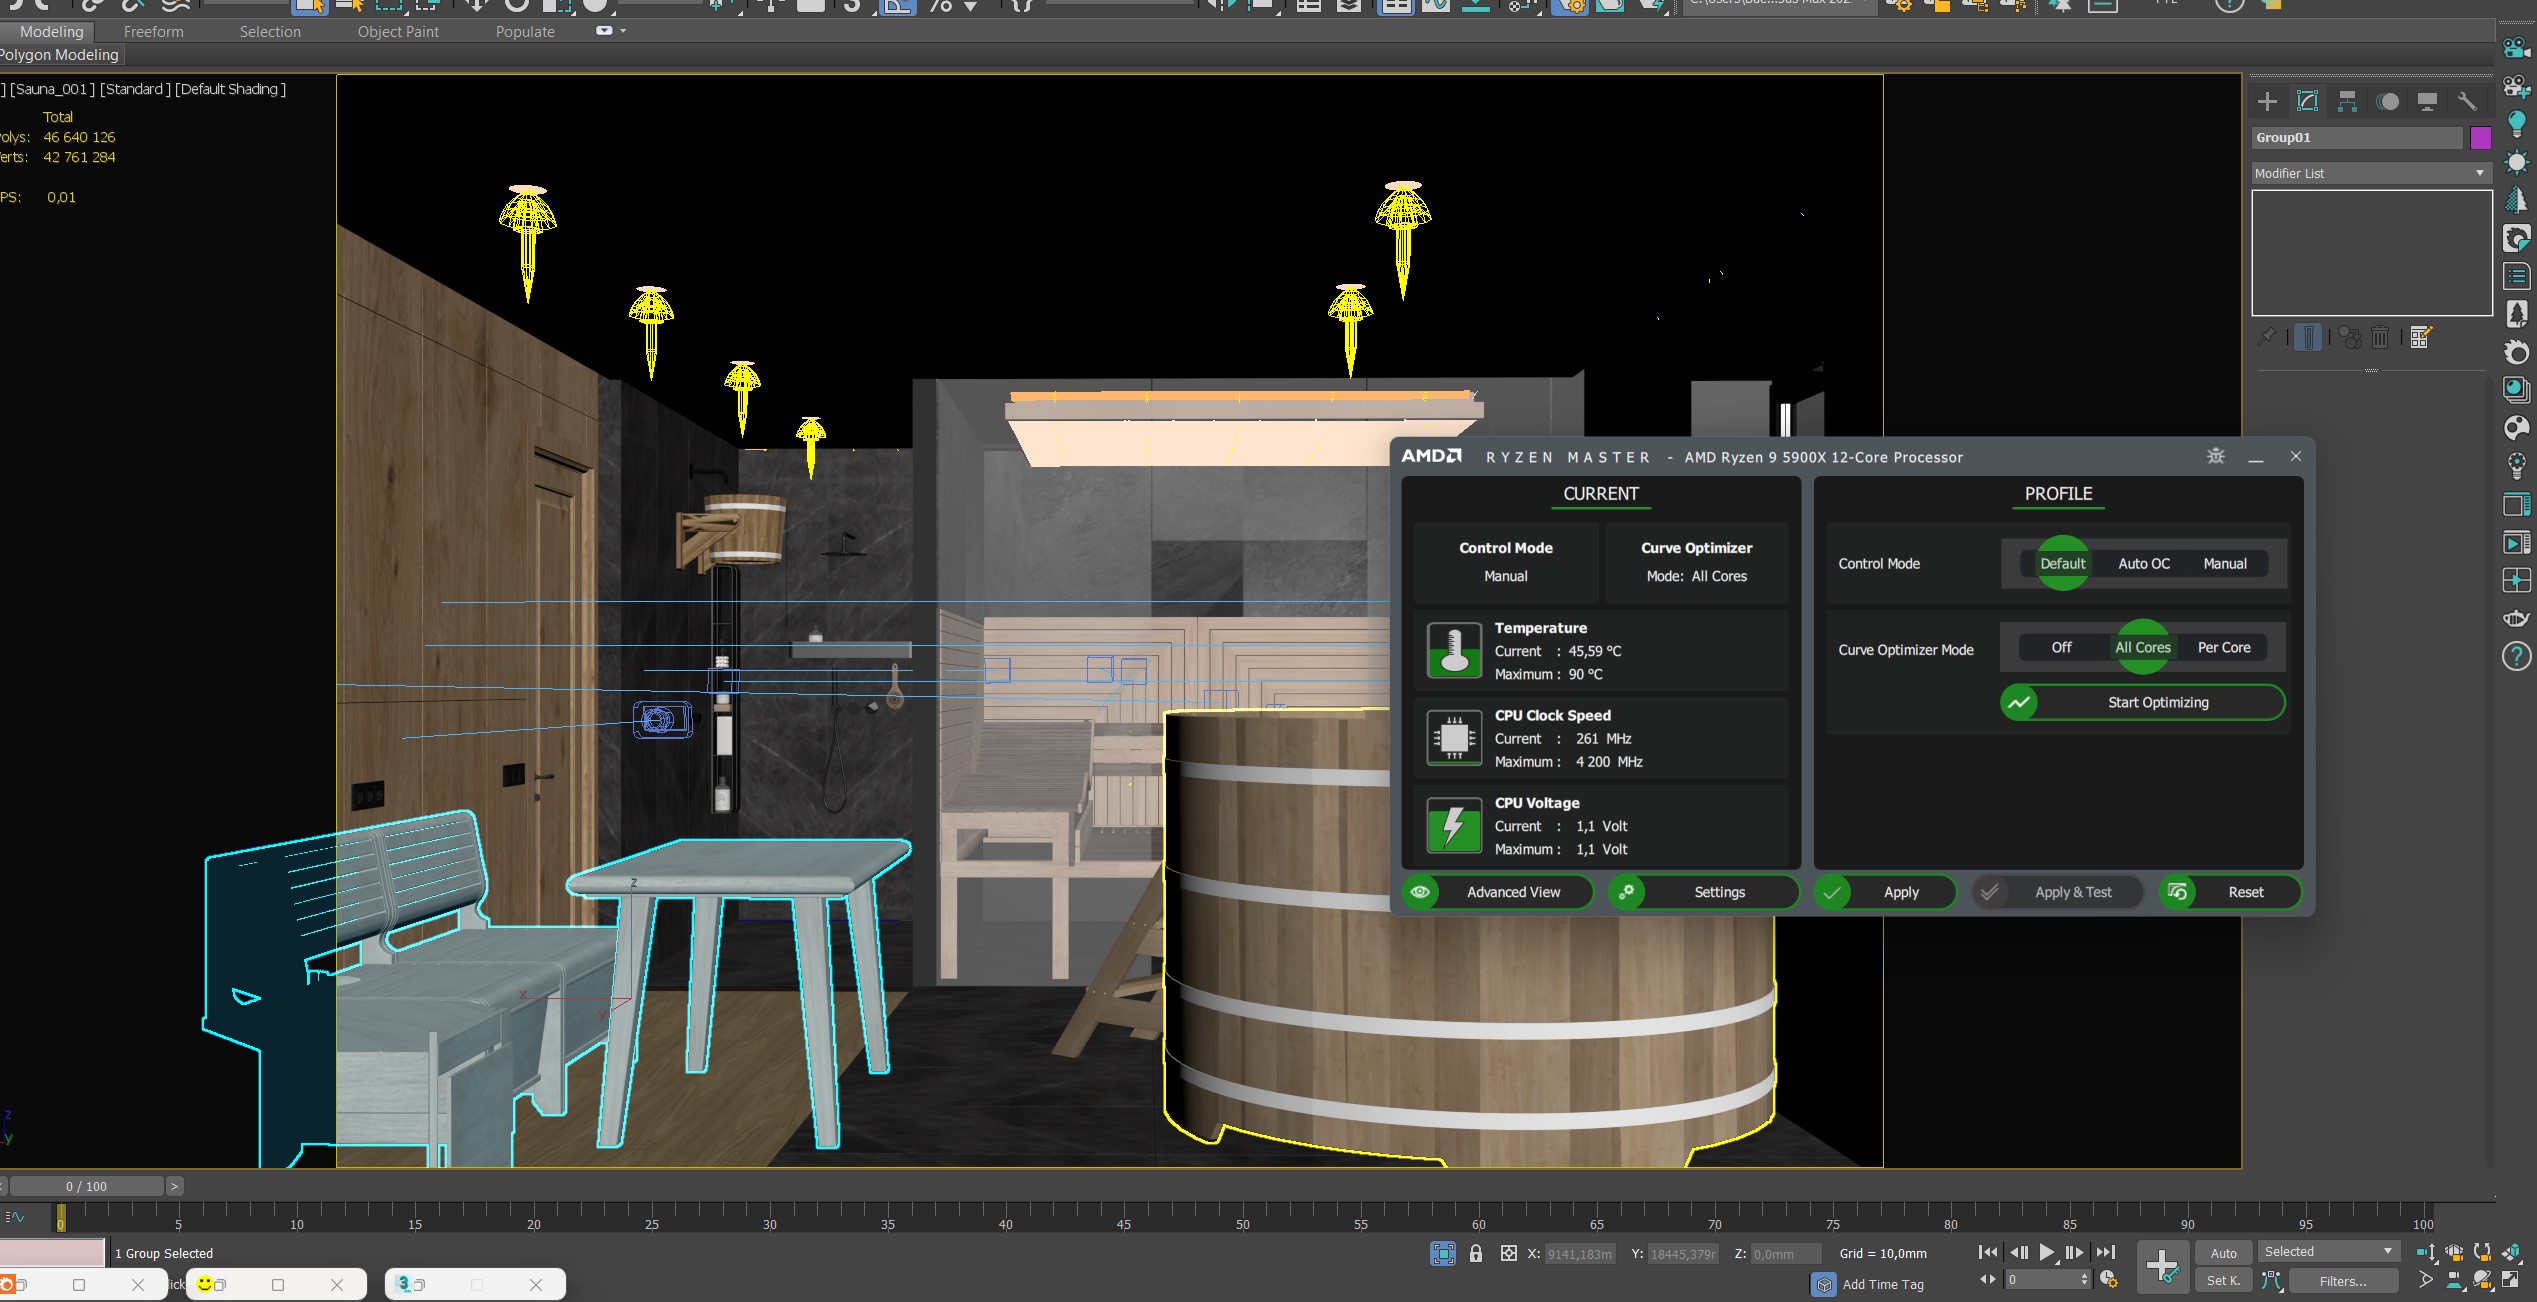Click the Set Keys plus-key button
This screenshot has height=1302, width=2537.
[2161, 1266]
